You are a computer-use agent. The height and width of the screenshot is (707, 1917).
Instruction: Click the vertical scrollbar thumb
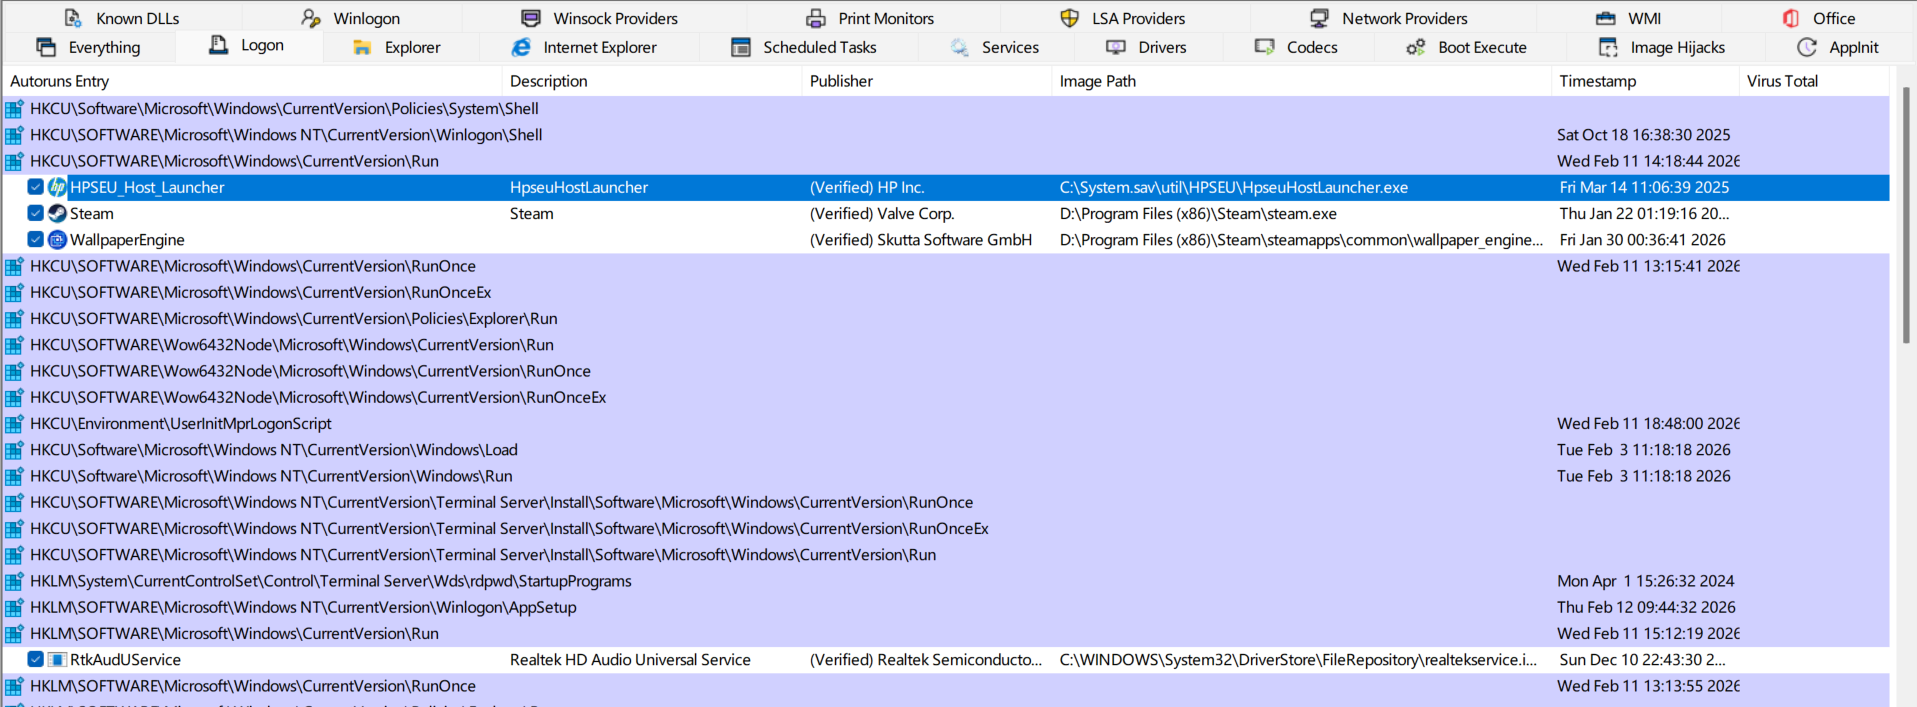[1906, 215]
